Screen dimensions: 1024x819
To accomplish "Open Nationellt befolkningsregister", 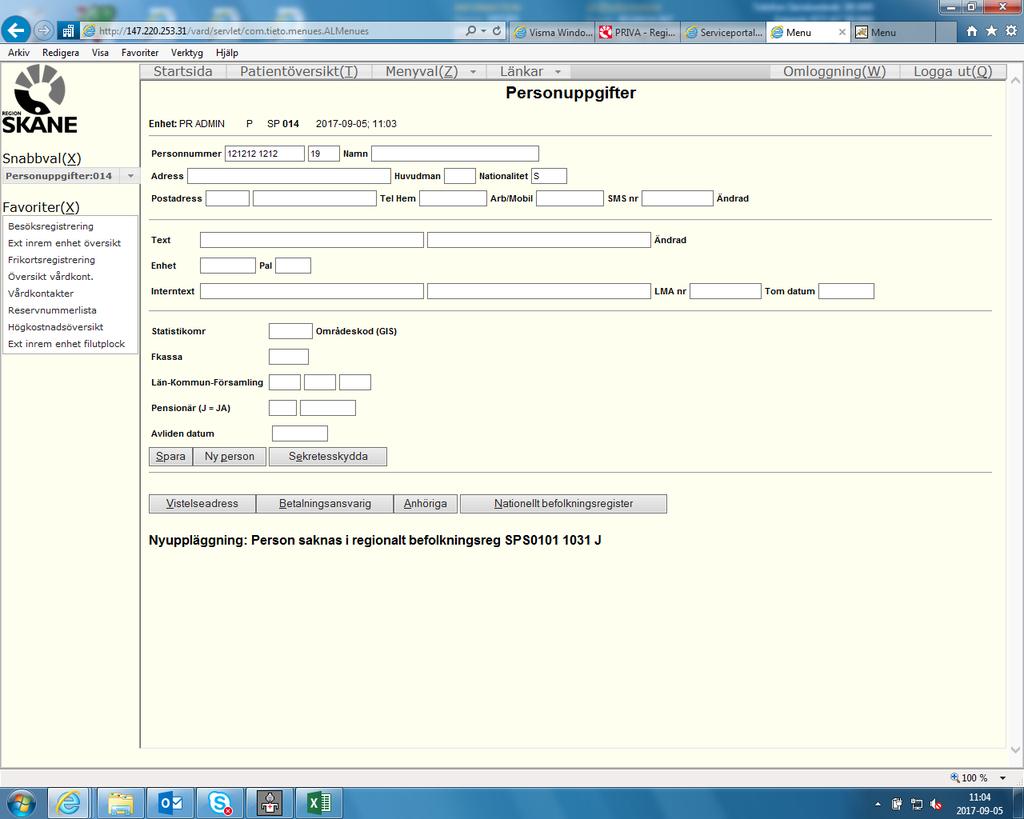I will tap(564, 504).
